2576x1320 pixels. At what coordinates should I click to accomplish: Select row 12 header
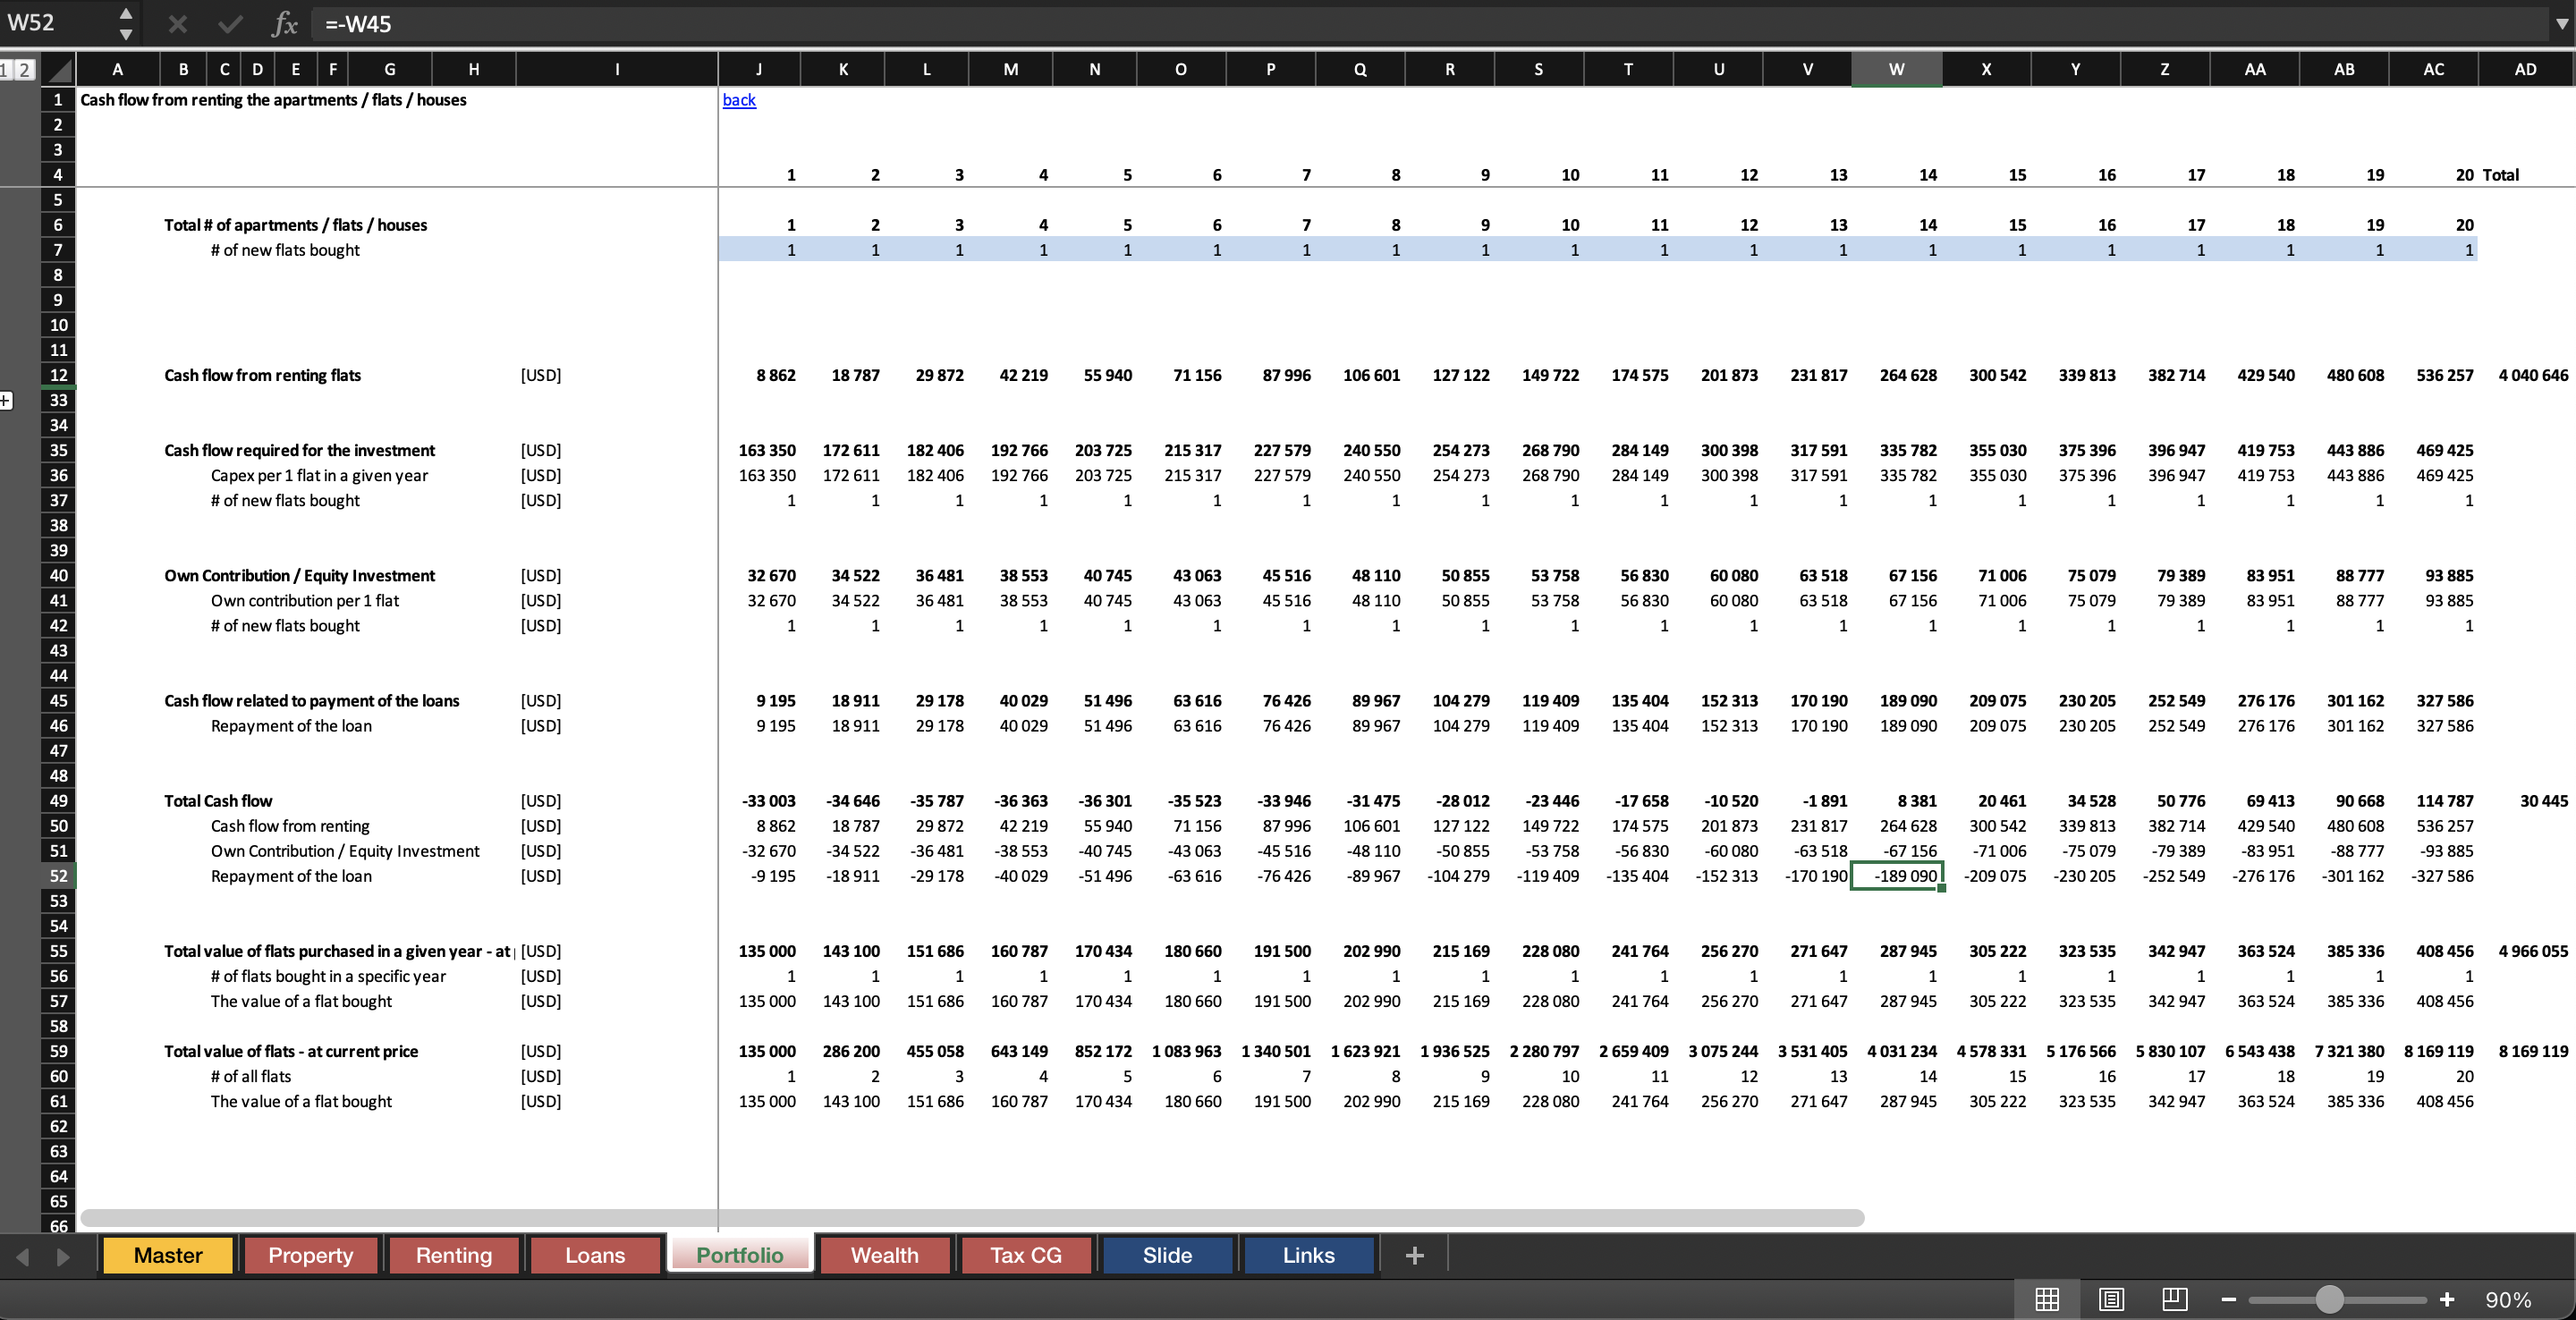point(58,375)
